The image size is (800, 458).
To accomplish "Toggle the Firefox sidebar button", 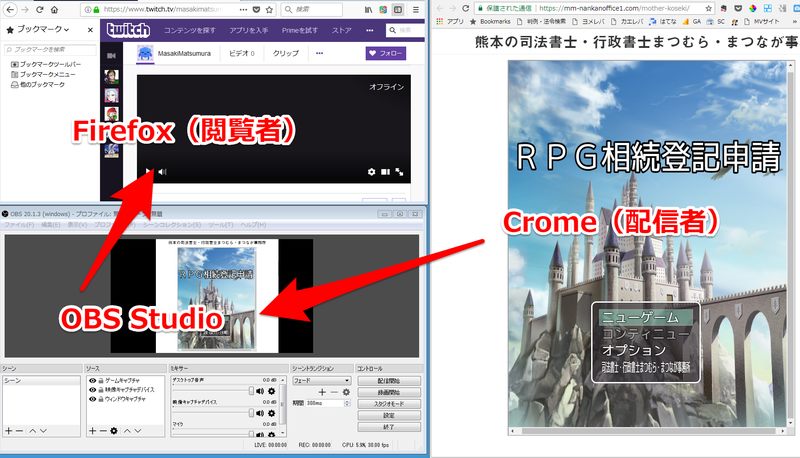I will (398, 10).
